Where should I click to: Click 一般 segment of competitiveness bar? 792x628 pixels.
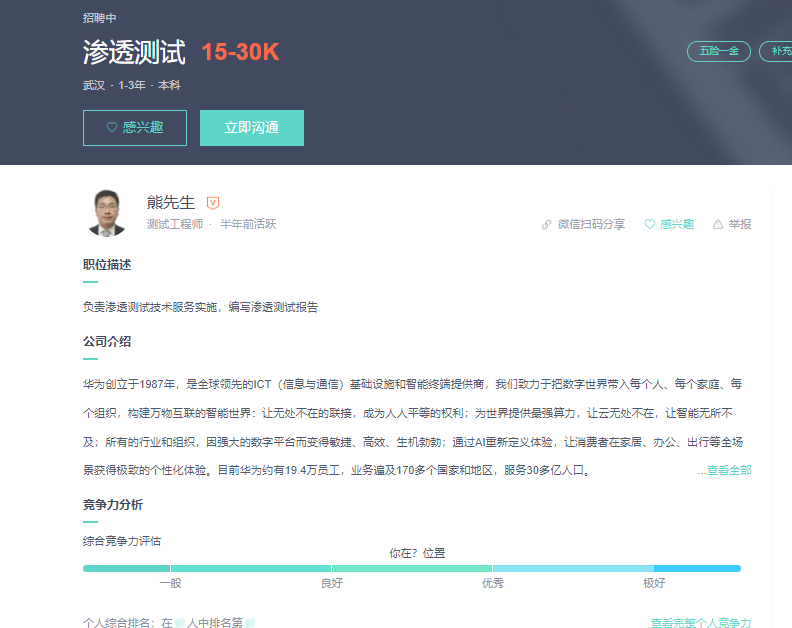coord(127,568)
